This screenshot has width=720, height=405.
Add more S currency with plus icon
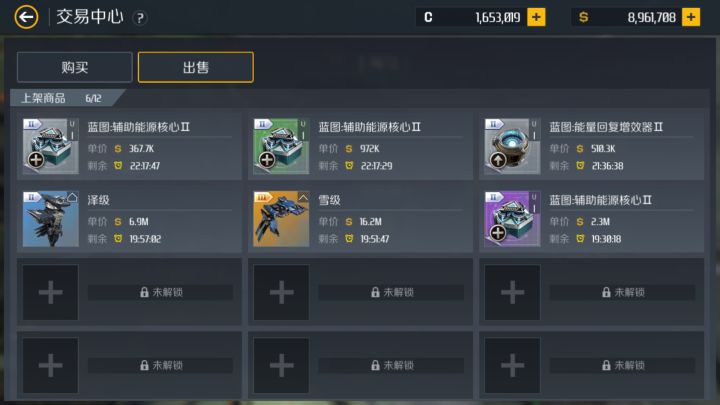(x=691, y=17)
